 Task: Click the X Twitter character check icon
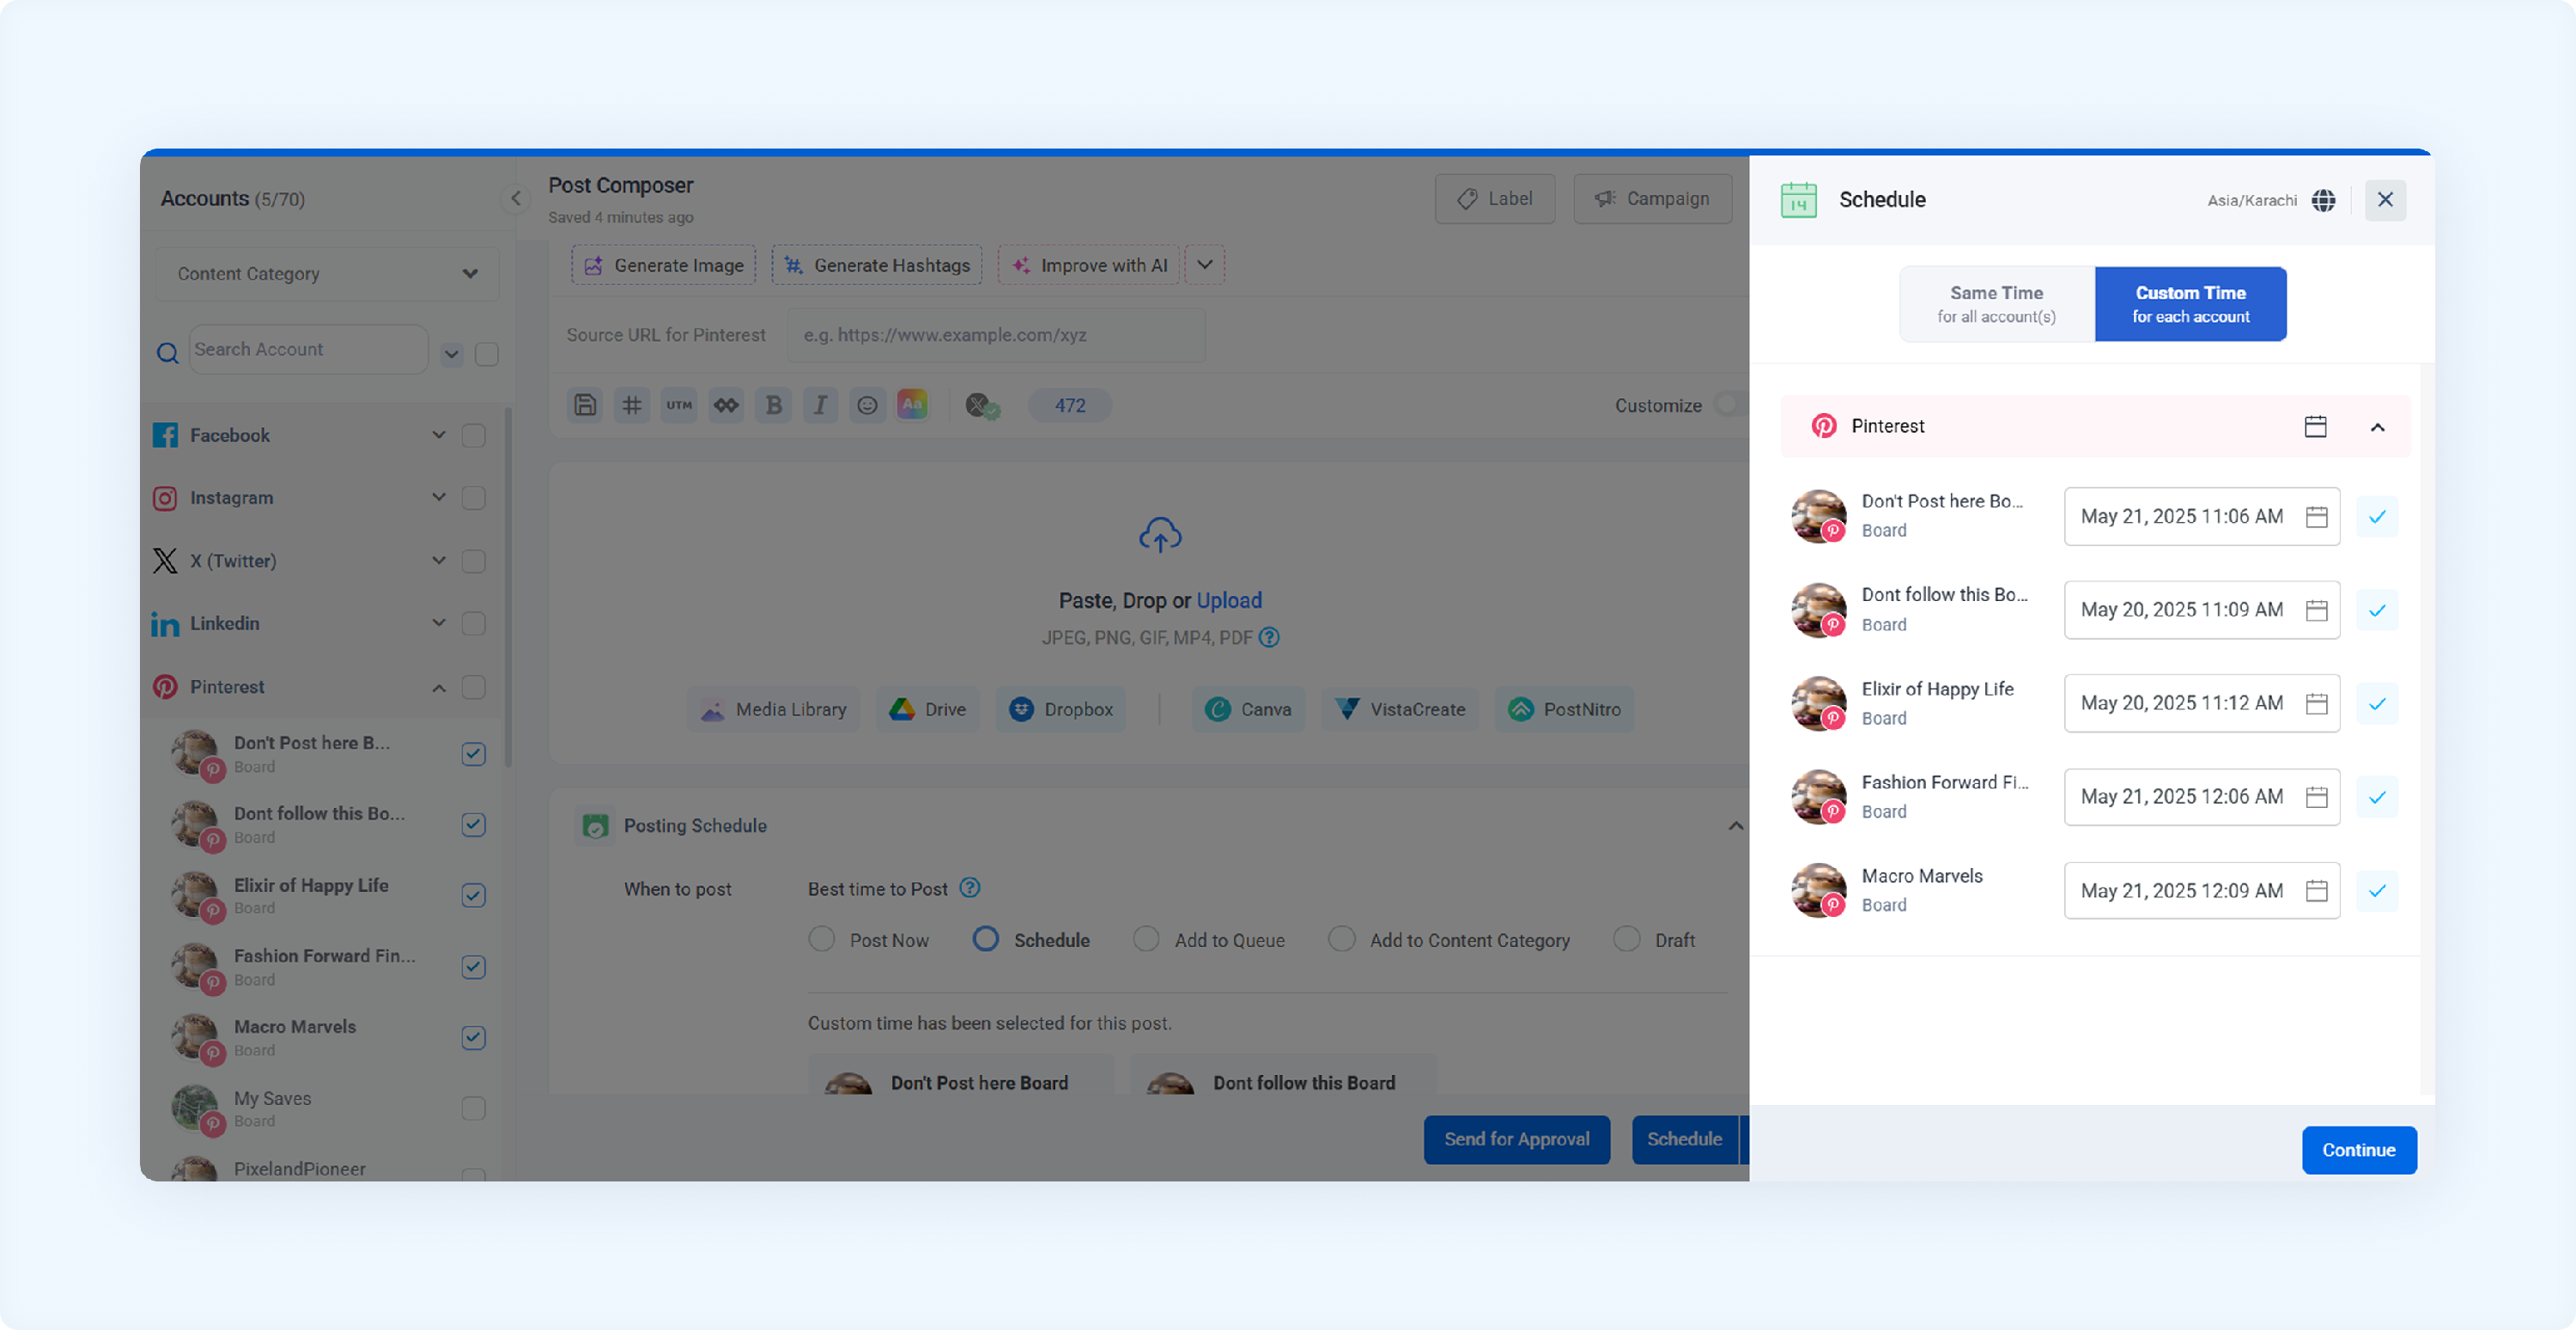pyautogui.click(x=982, y=406)
